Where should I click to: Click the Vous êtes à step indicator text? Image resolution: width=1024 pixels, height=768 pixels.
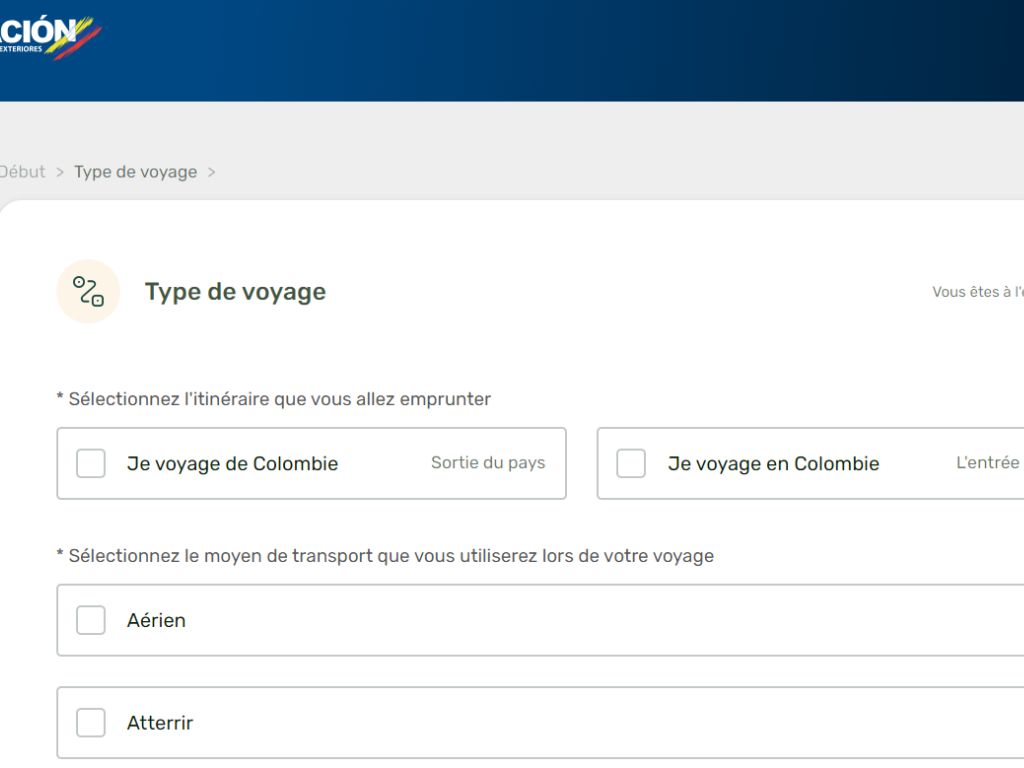pyautogui.click(x=977, y=292)
